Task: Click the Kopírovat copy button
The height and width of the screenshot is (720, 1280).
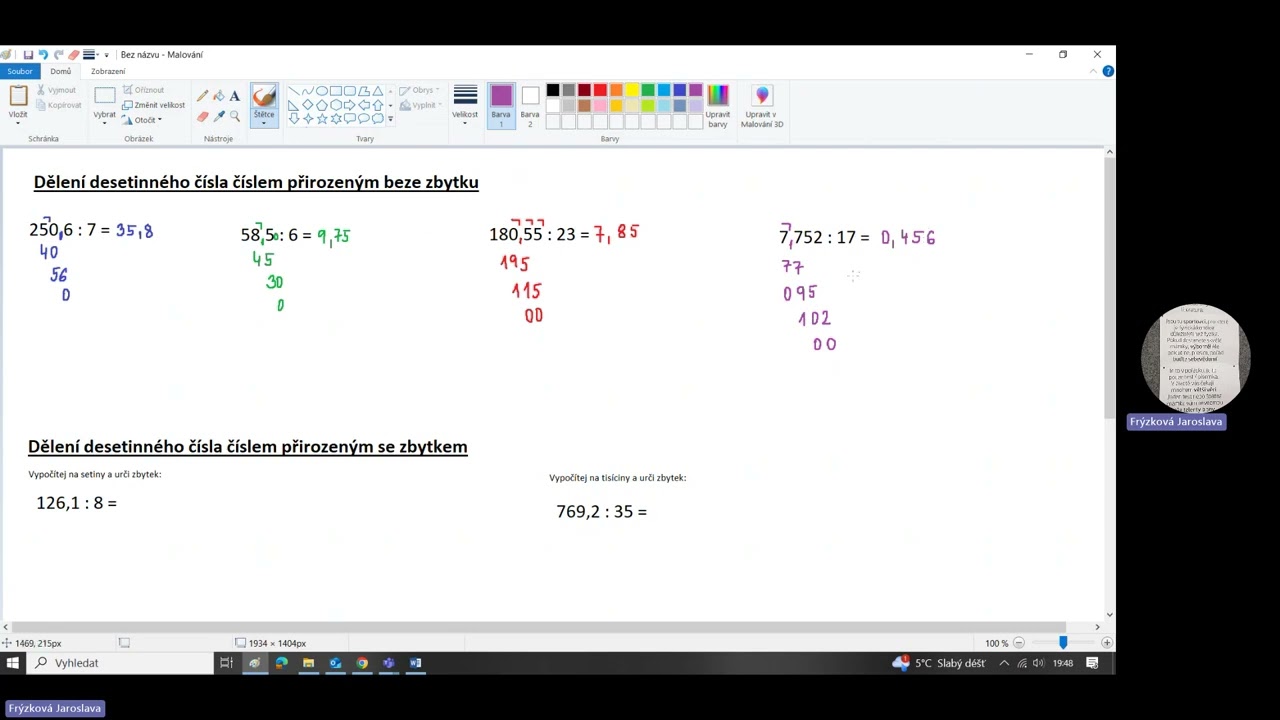Action: [59, 105]
